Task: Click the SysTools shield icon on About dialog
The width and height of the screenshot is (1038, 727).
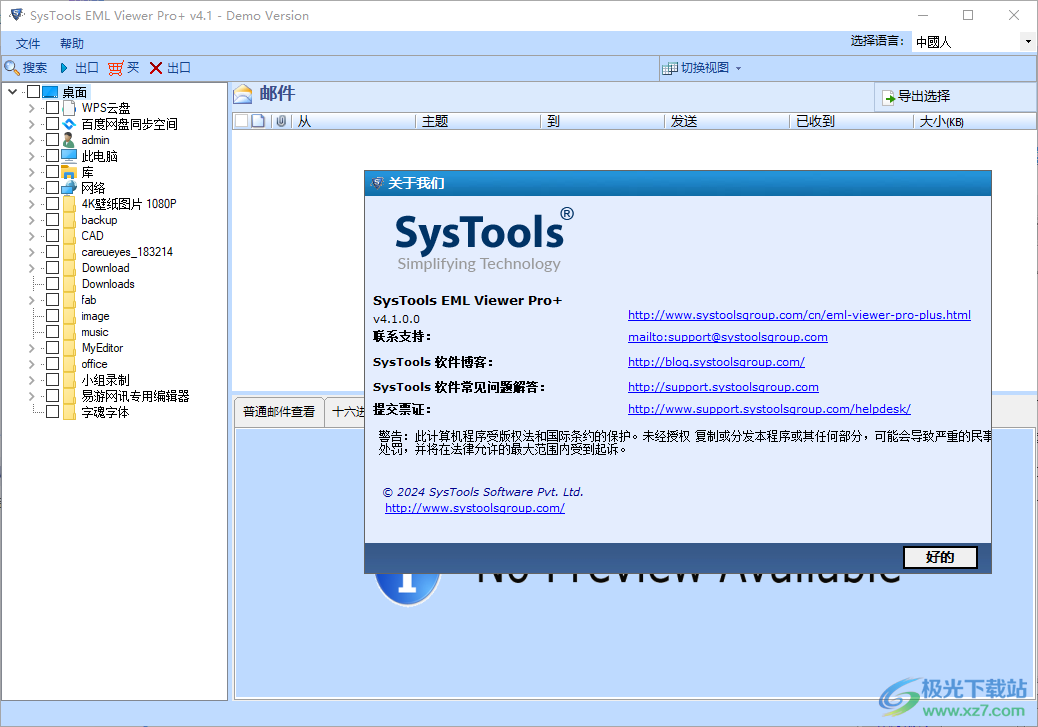Action: (x=375, y=183)
